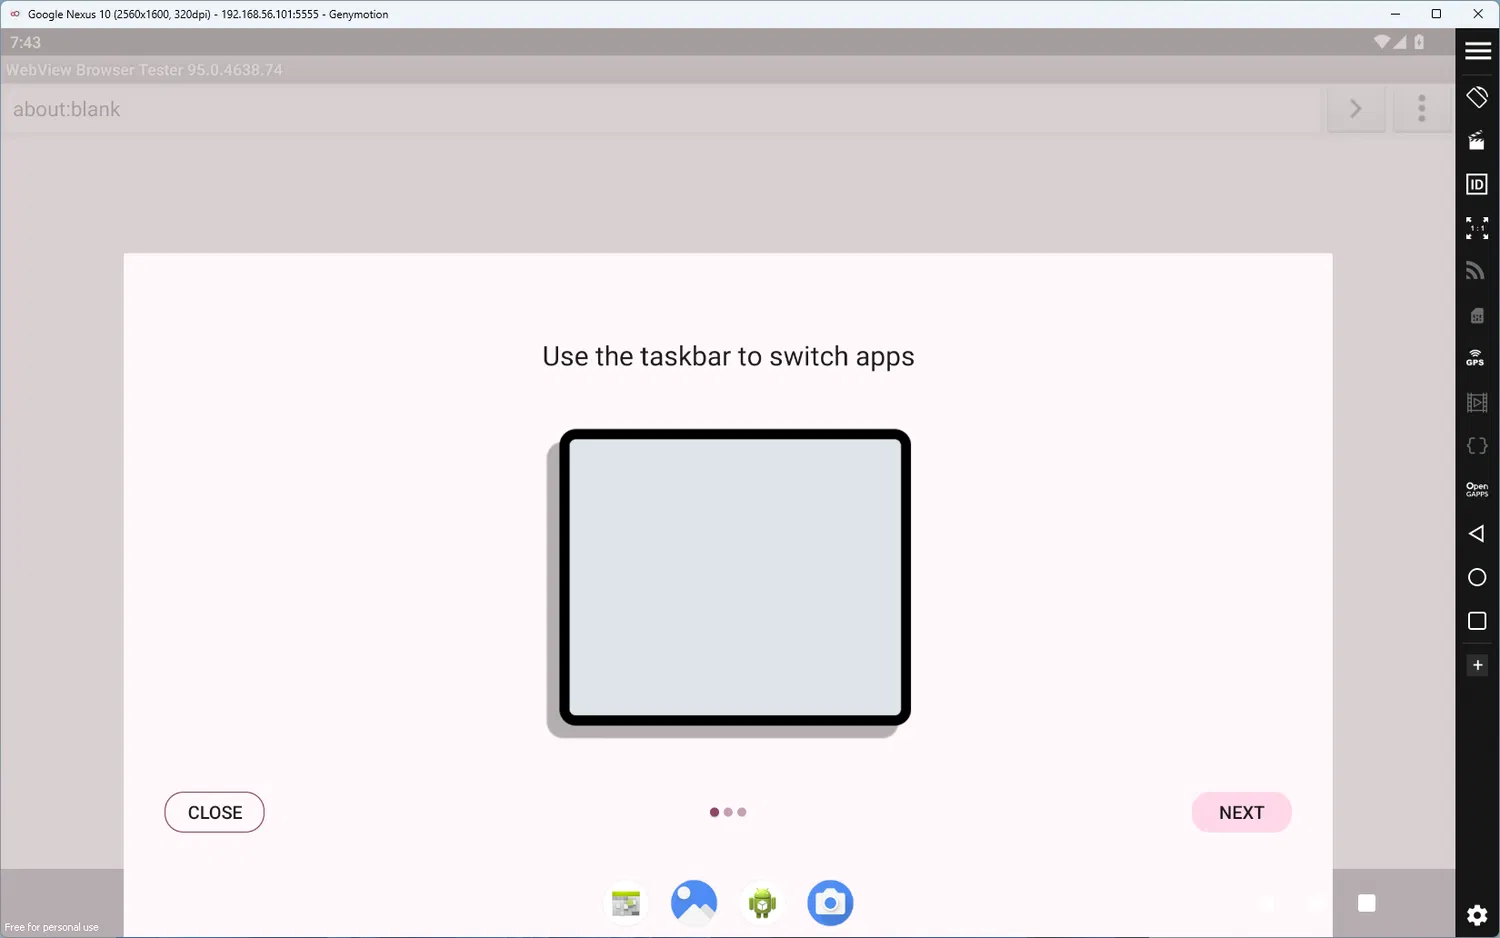This screenshot has width=1500, height=938.
Task: Minimize the Genymotion window
Action: point(1395,14)
